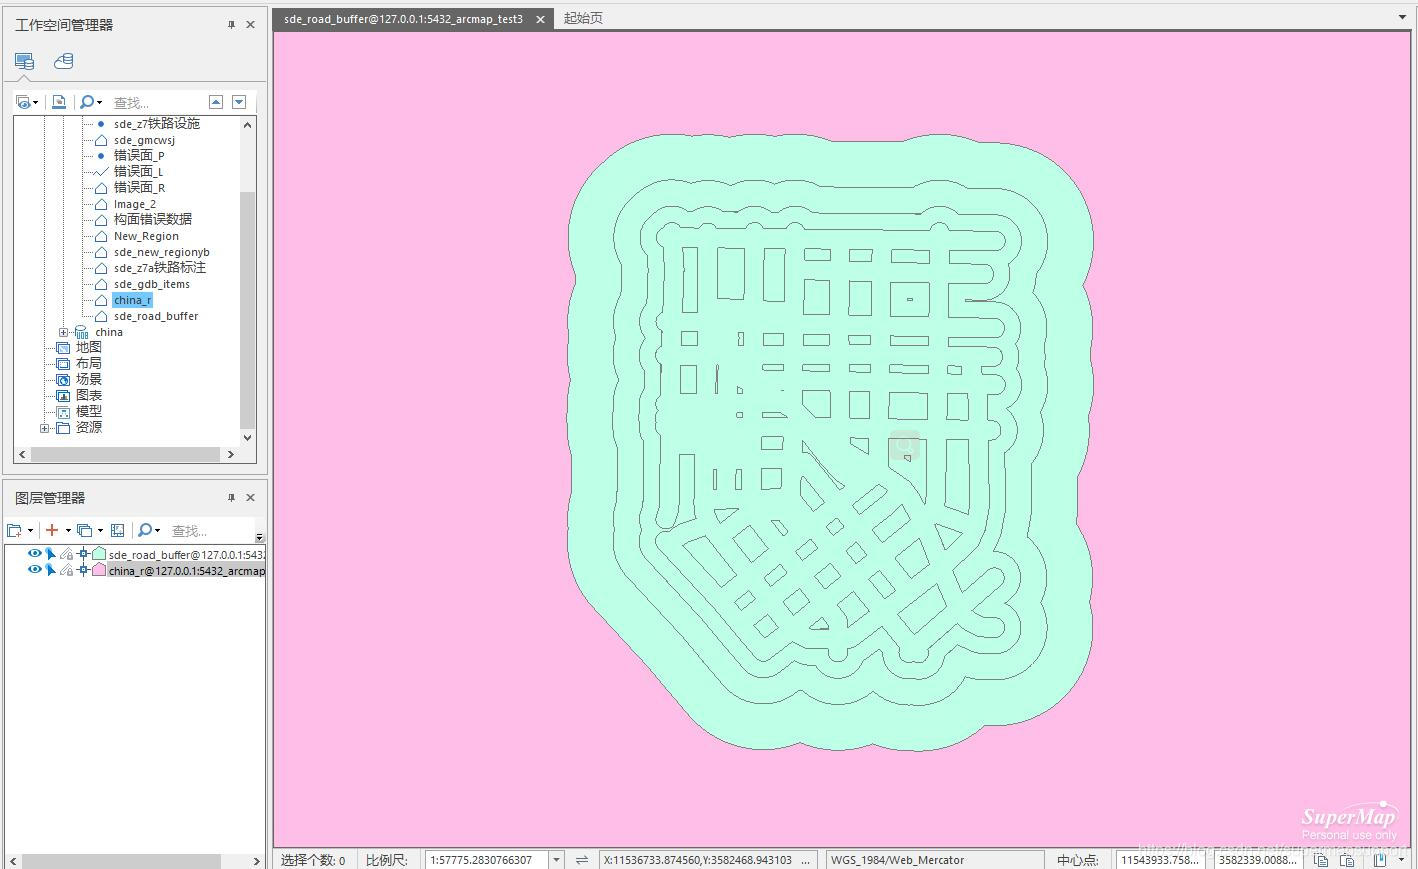Open the layer toolbar overflow arrow

pos(259,537)
